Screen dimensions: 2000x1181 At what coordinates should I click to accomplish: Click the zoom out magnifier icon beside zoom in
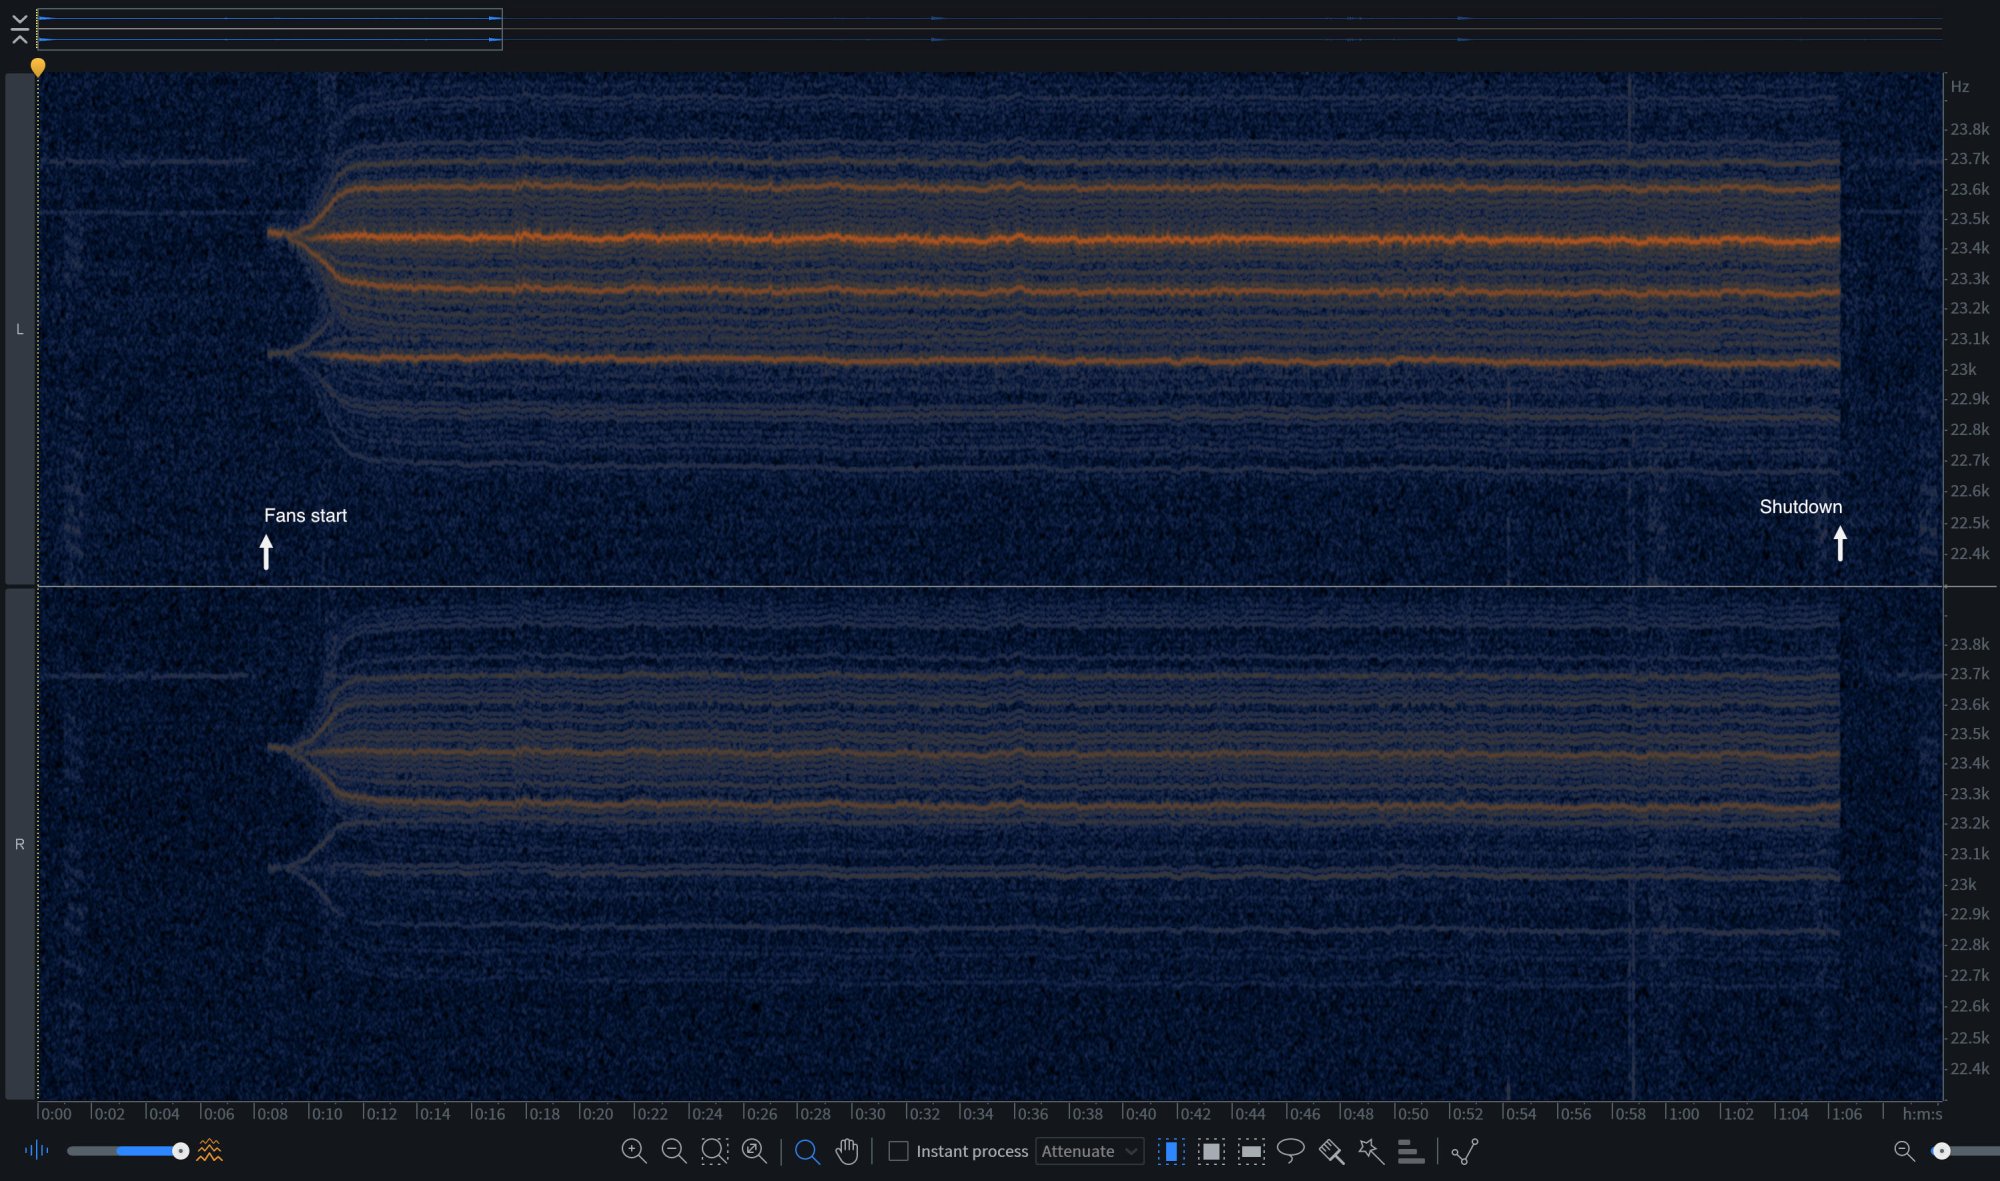[x=674, y=1151]
